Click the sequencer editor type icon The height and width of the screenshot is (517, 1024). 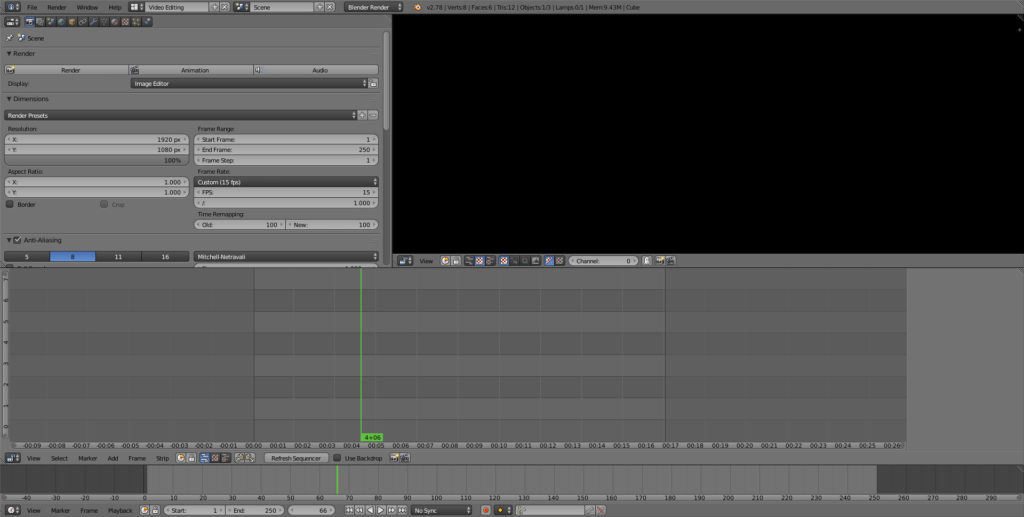click(x=12, y=458)
